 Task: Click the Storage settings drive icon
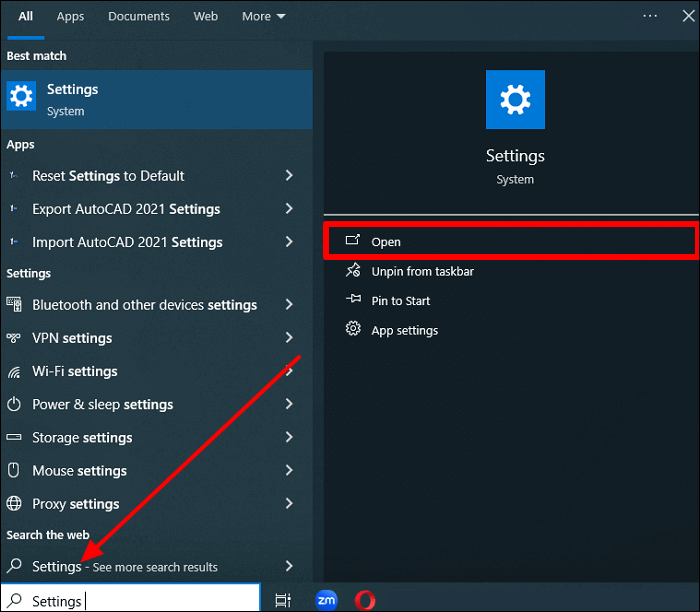tap(14, 437)
